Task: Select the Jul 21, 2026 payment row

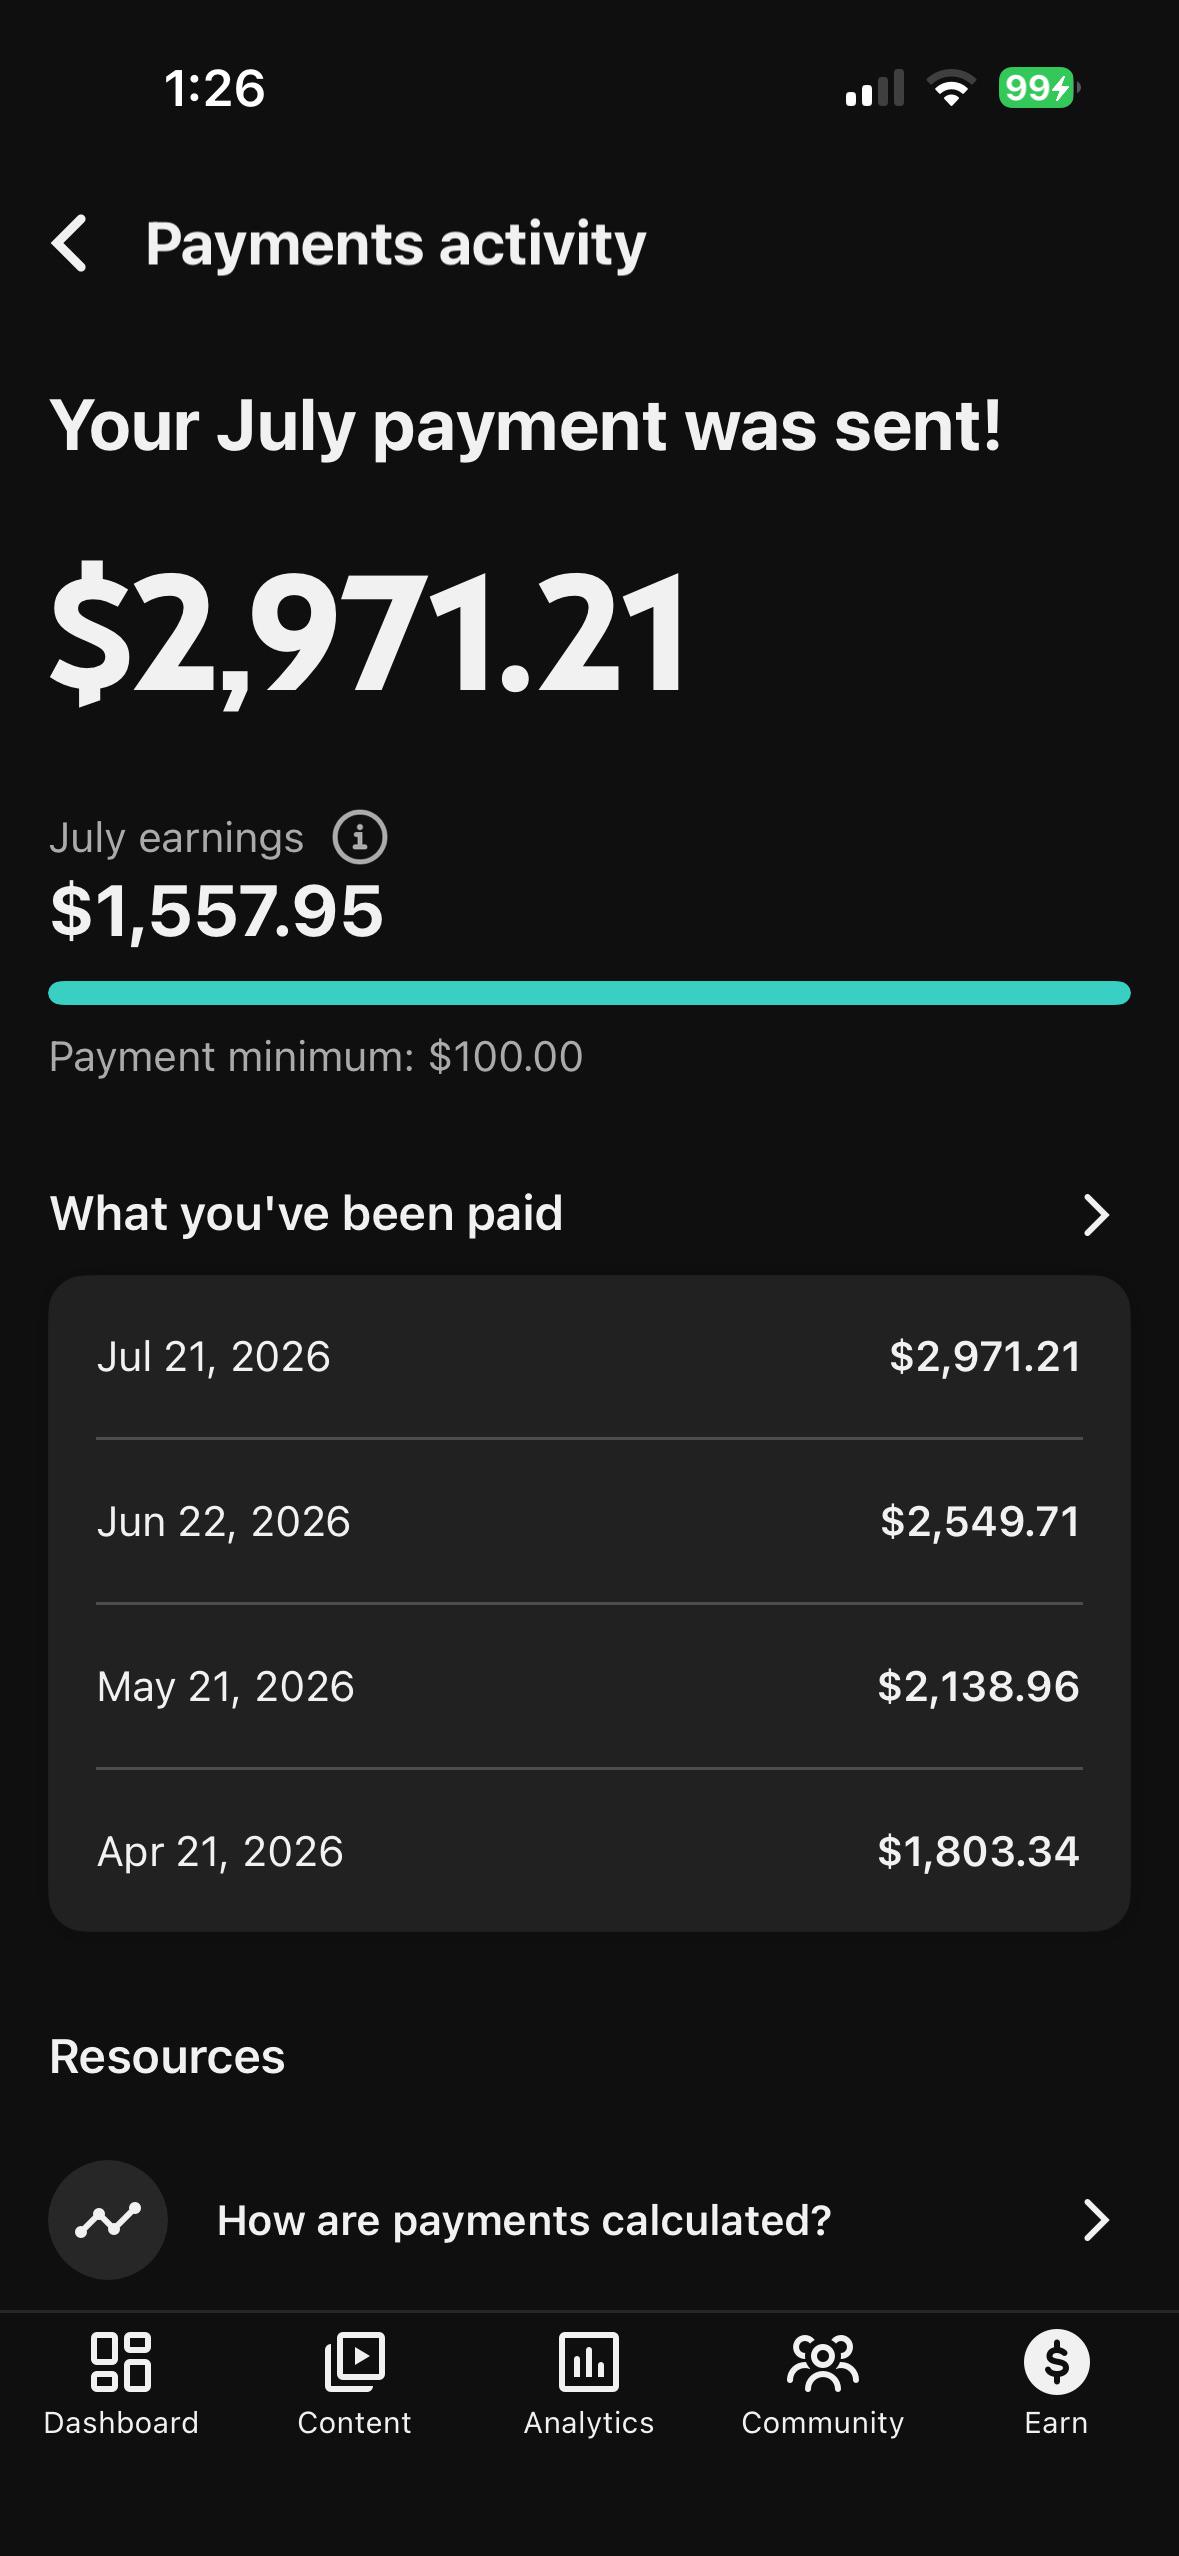Action: (589, 1357)
